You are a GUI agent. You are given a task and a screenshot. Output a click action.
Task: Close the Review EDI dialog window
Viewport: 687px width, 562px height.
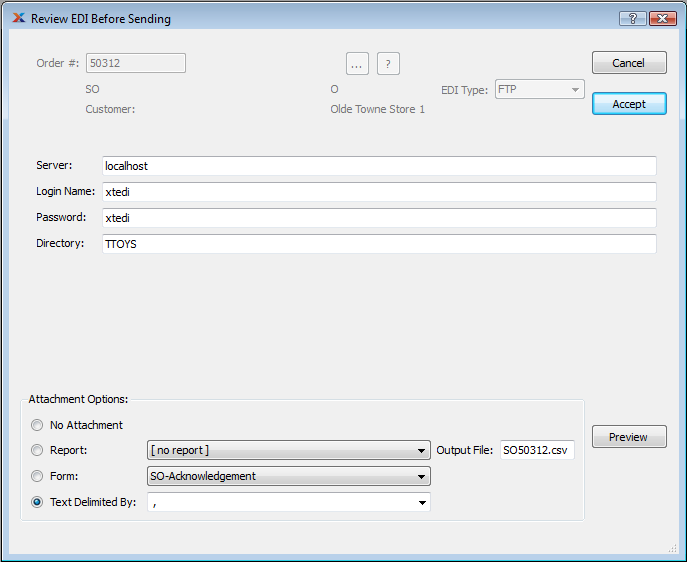[661, 18]
